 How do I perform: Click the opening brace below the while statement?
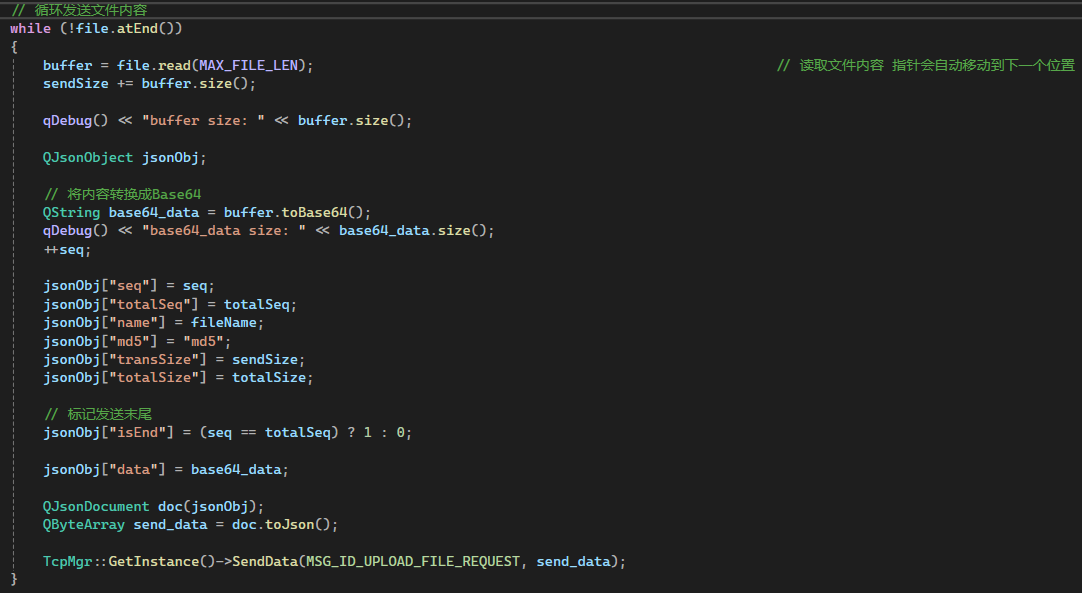(x=14, y=47)
